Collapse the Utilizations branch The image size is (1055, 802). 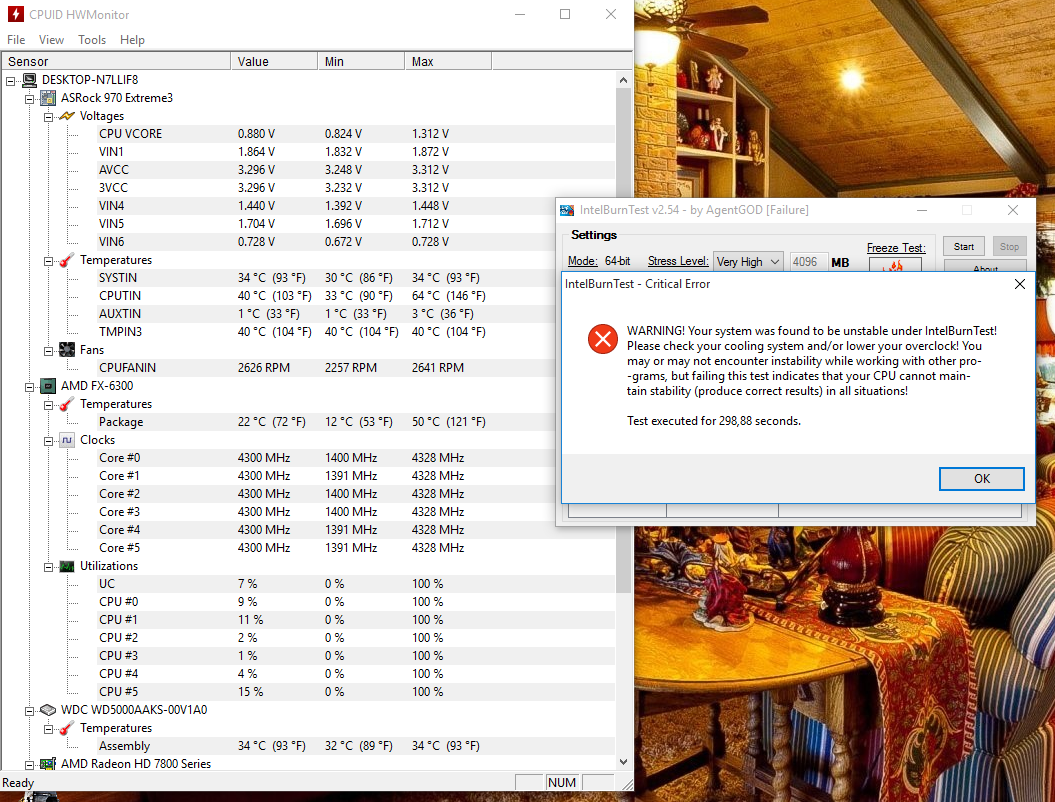pyautogui.click(x=48, y=567)
